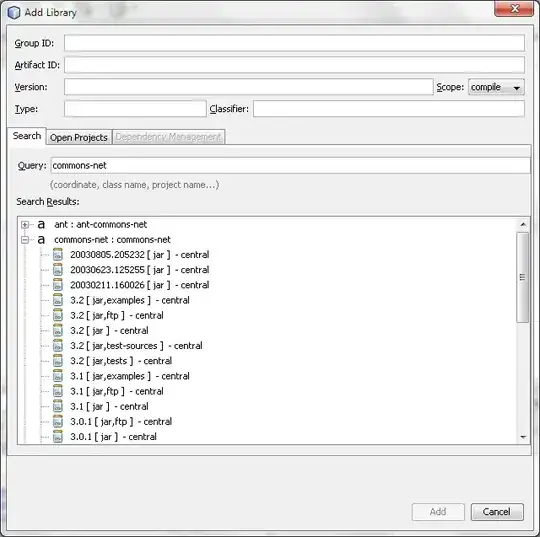Click the Group ID input field

294,43
